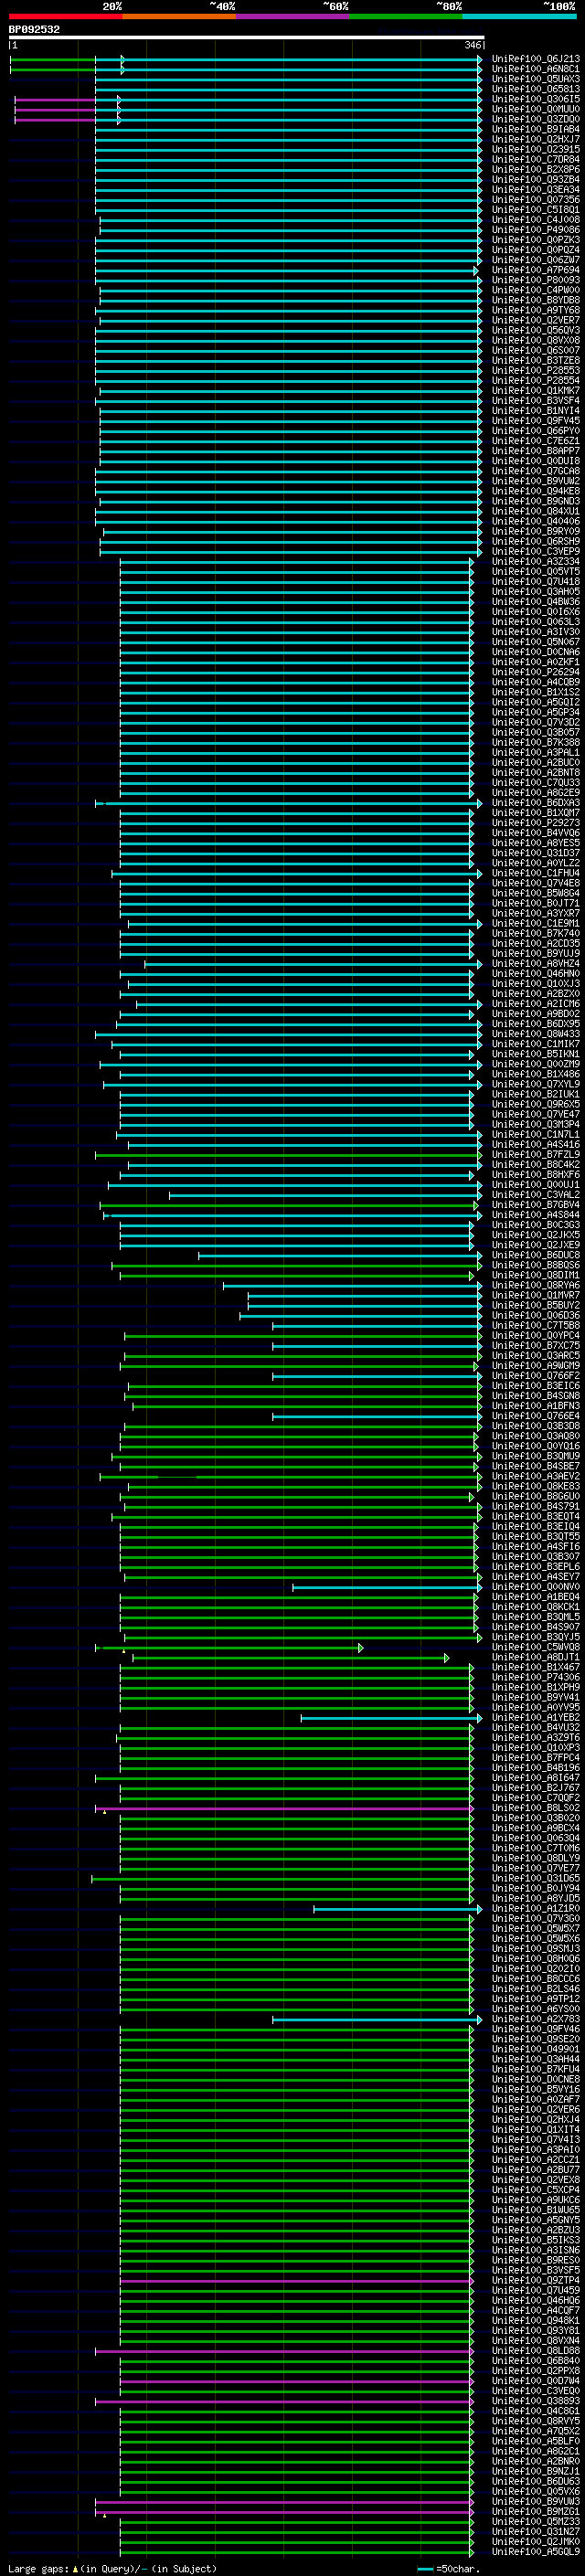Select the UniRef100_A4S416 label

point(535,1144)
